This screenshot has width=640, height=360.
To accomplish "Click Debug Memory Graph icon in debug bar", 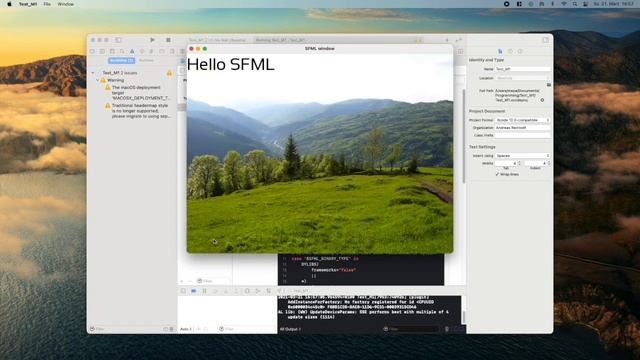I will point(258,291).
